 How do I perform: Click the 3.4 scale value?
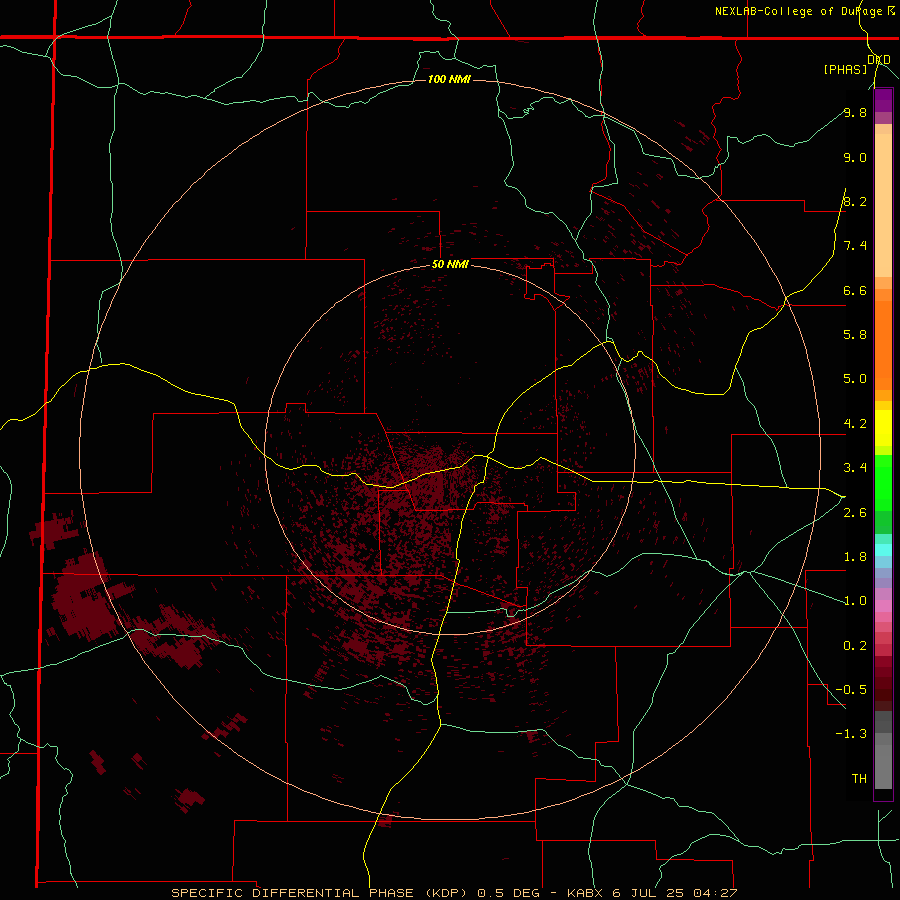coord(855,468)
